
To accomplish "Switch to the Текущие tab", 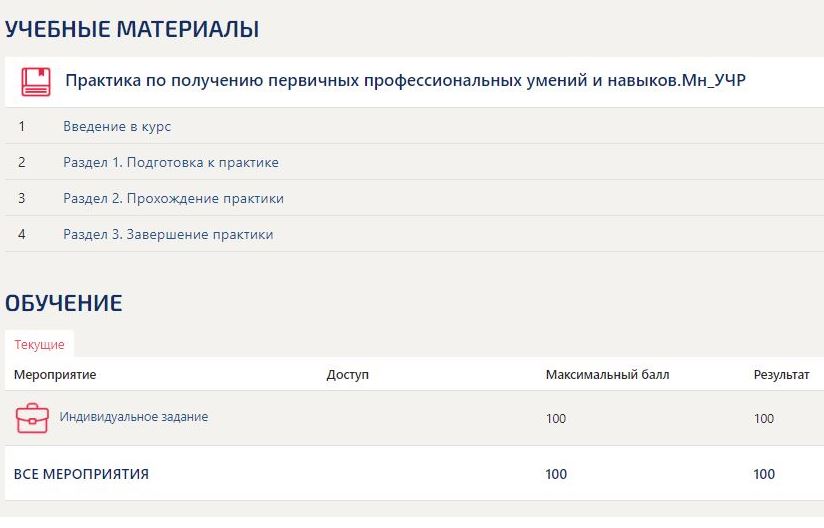I will 39,344.
